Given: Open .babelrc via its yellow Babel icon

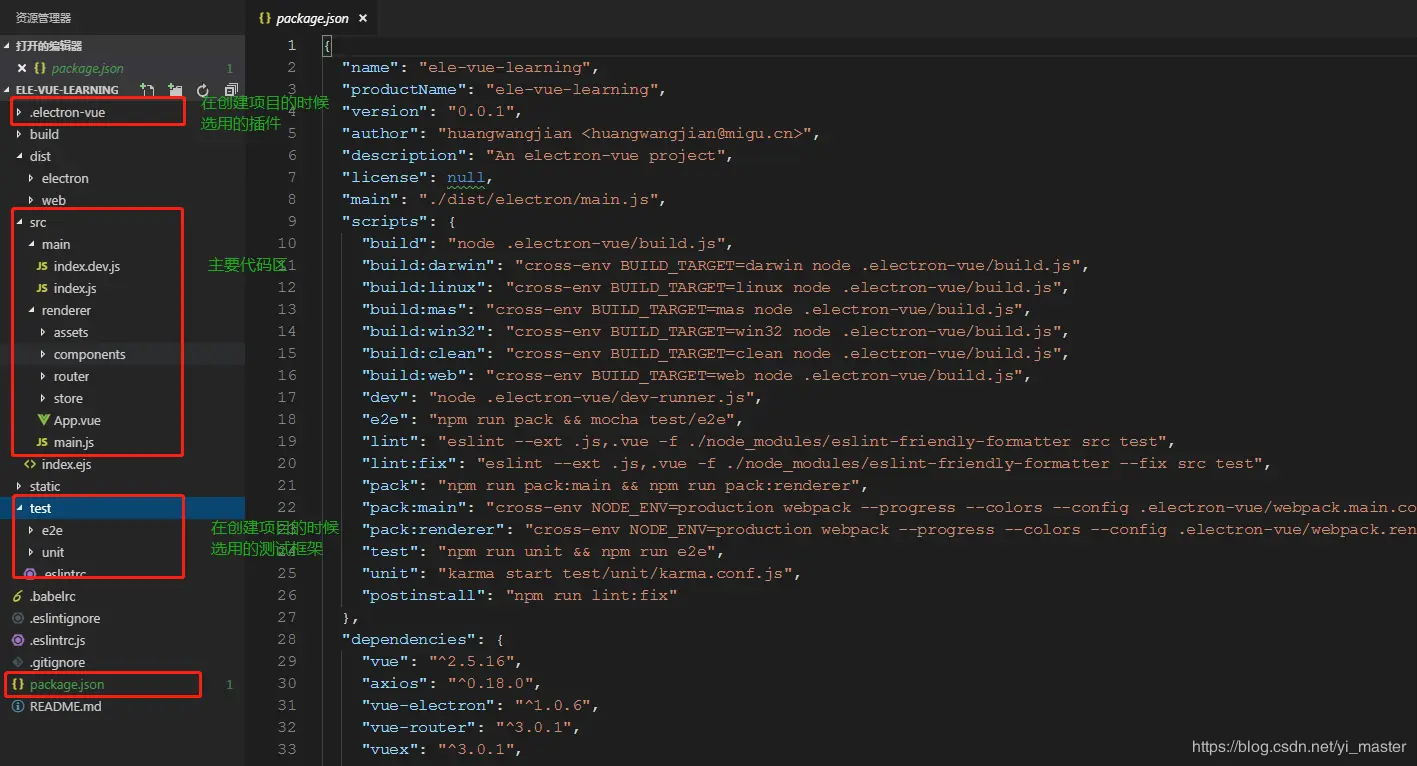Looking at the screenshot, I should [18, 596].
